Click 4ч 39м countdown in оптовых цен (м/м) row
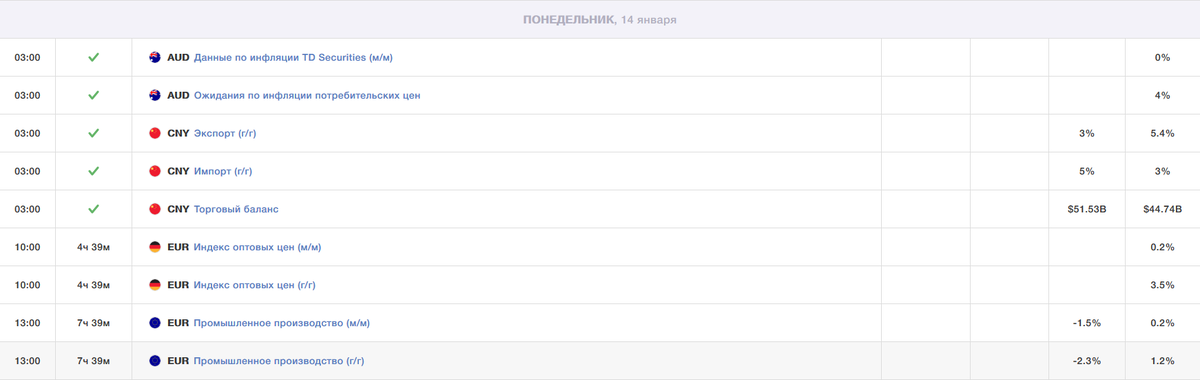This screenshot has width=1200, height=380. [x=93, y=248]
